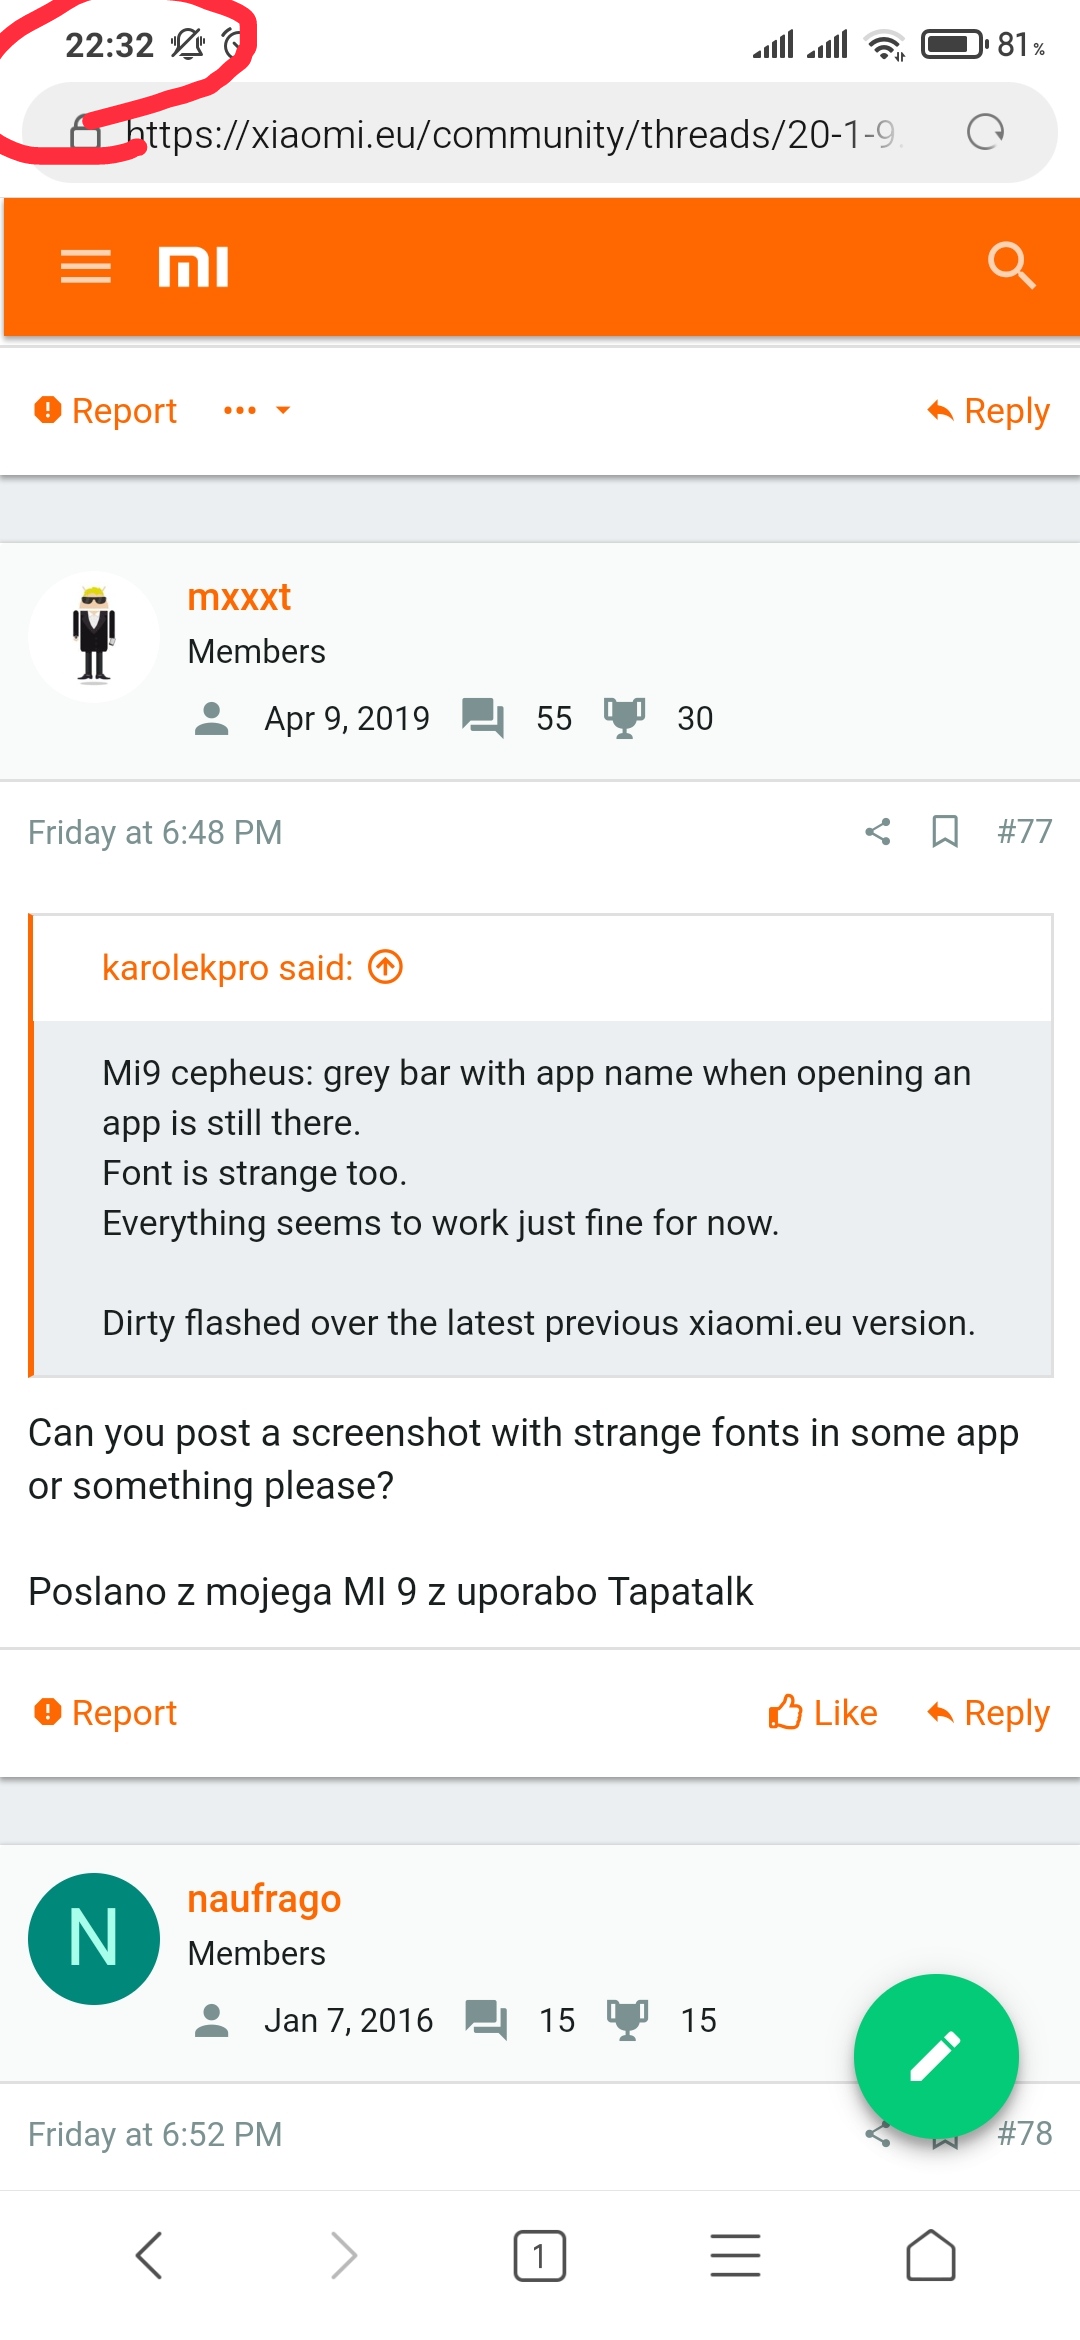Screen dimensions: 1080x2340
Task: Bookmark post #77
Action: [944, 832]
